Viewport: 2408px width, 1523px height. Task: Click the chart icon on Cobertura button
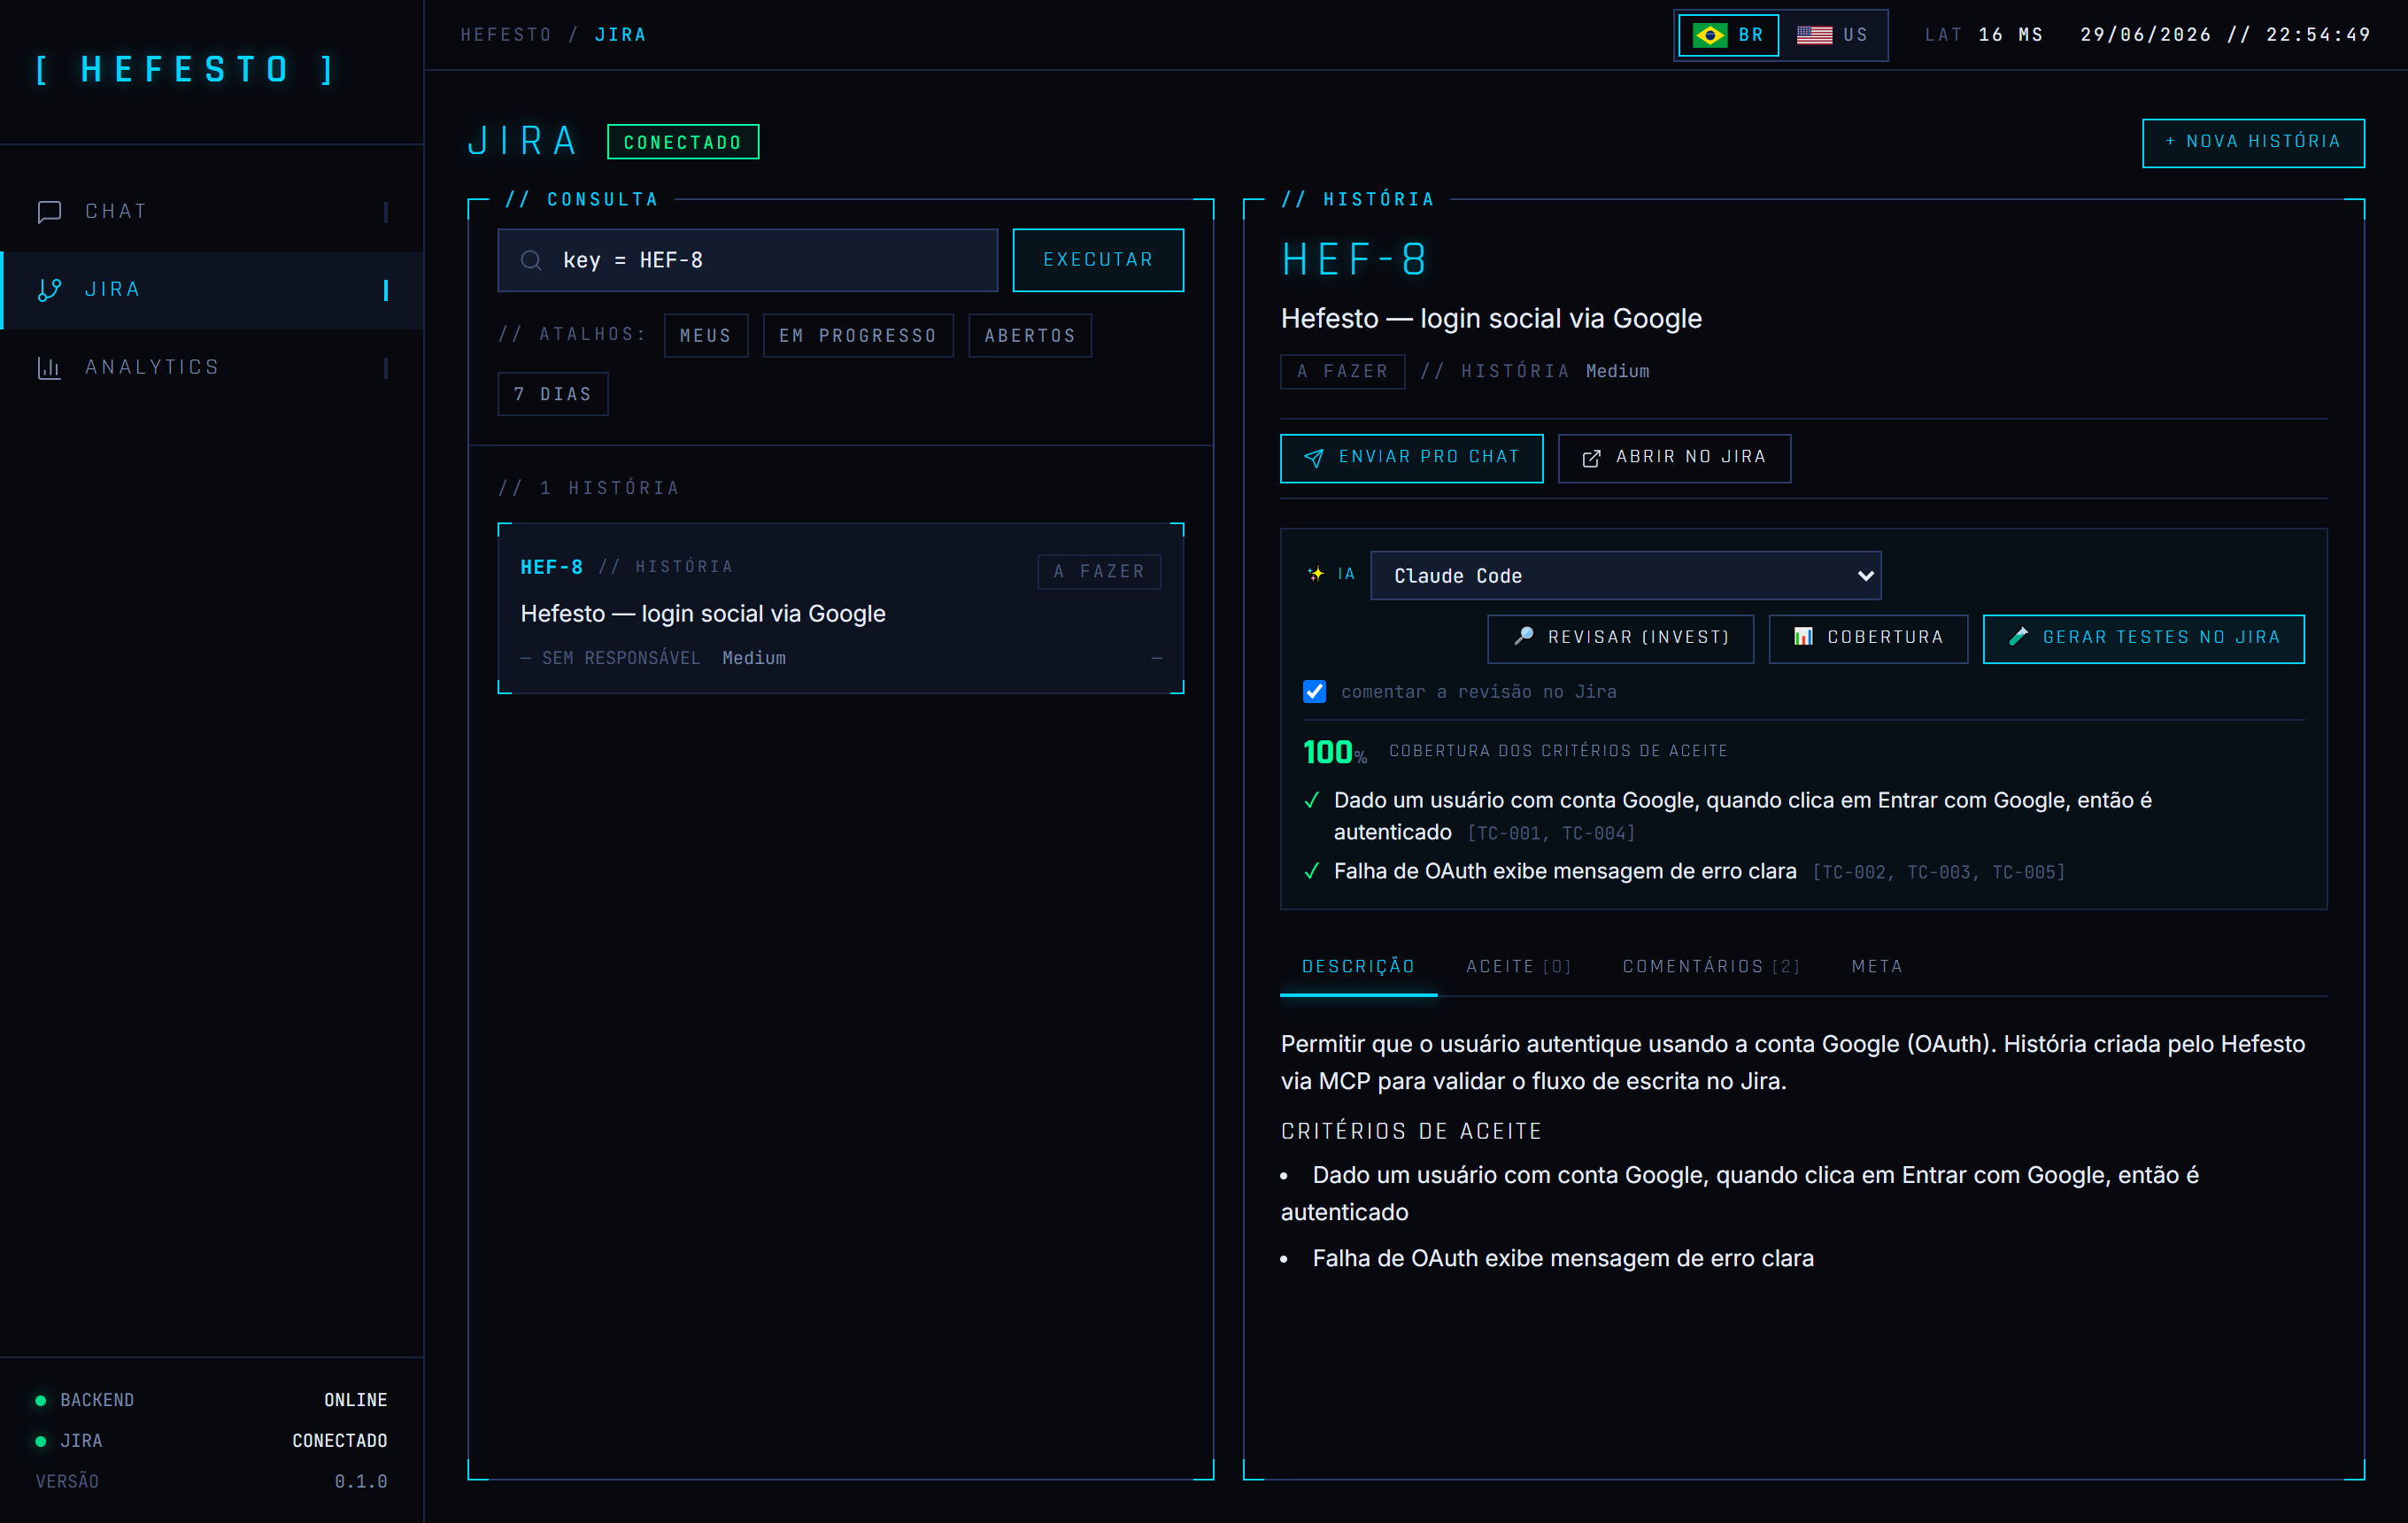1803,637
